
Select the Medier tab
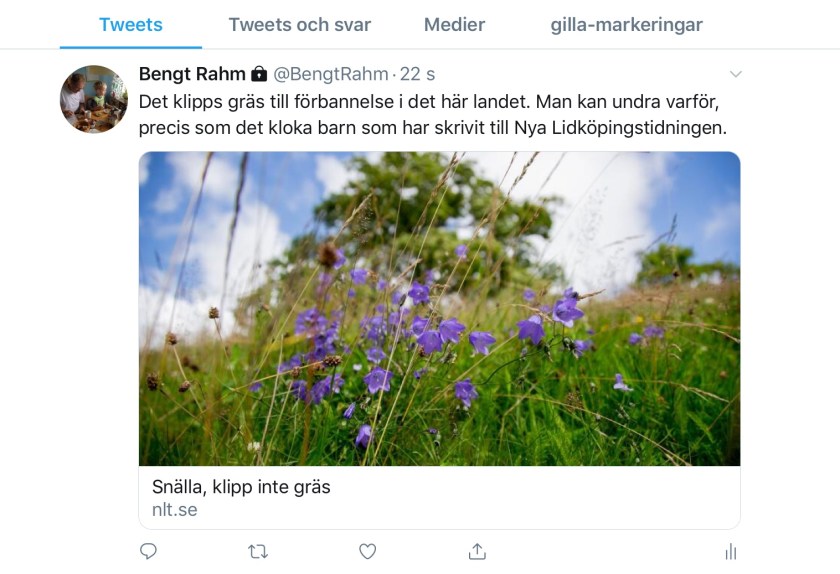pyautogui.click(x=454, y=25)
